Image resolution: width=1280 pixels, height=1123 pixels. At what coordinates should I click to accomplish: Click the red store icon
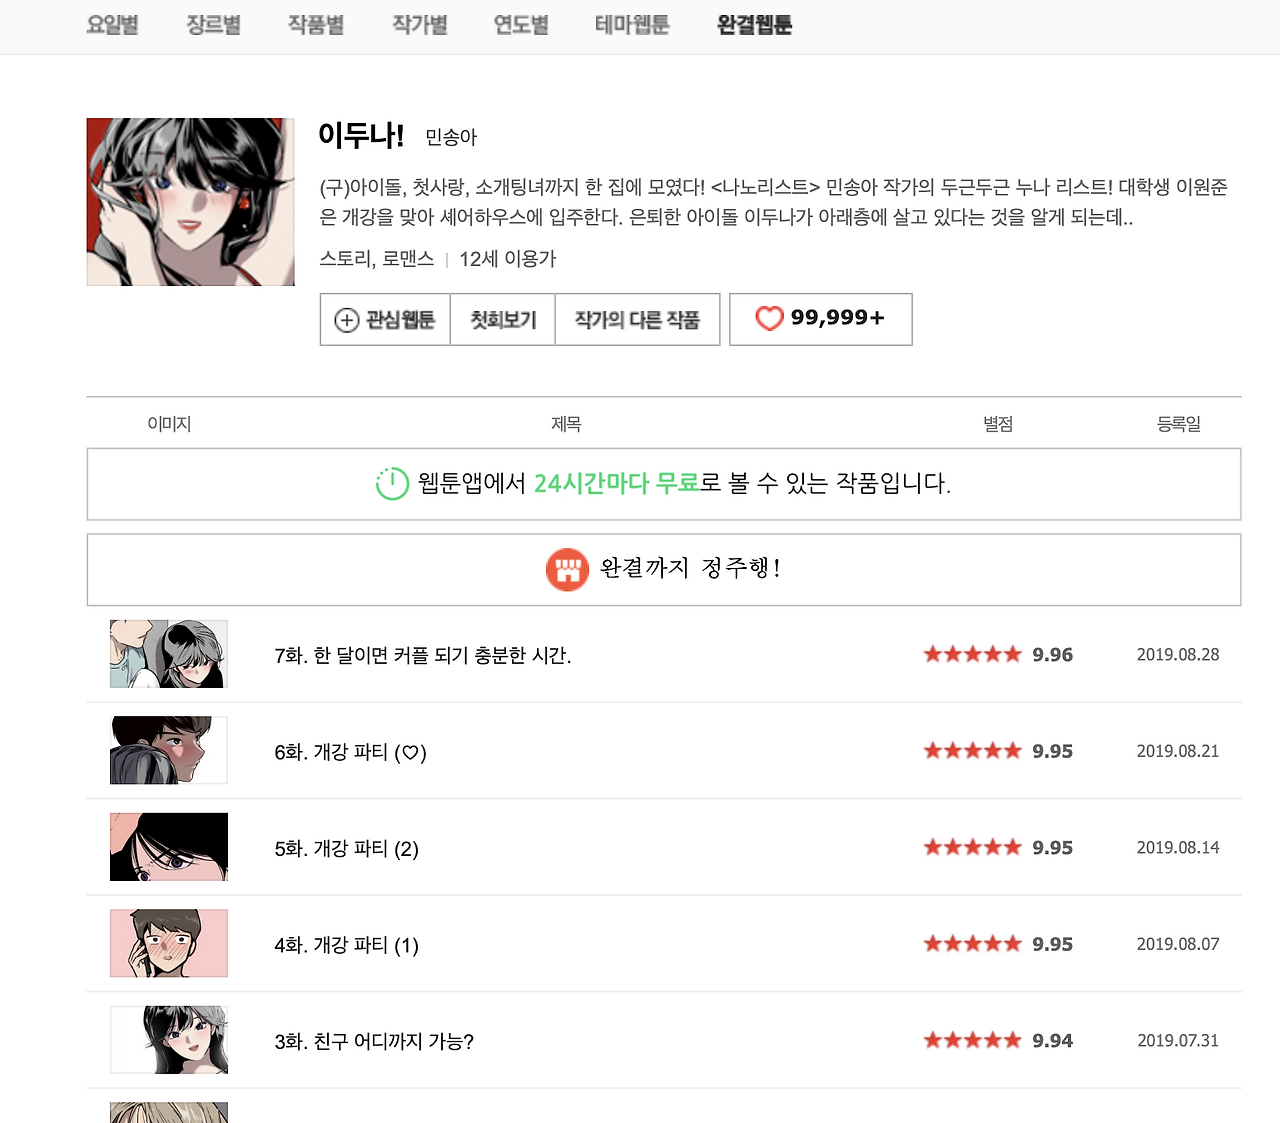[x=567, y=569]
